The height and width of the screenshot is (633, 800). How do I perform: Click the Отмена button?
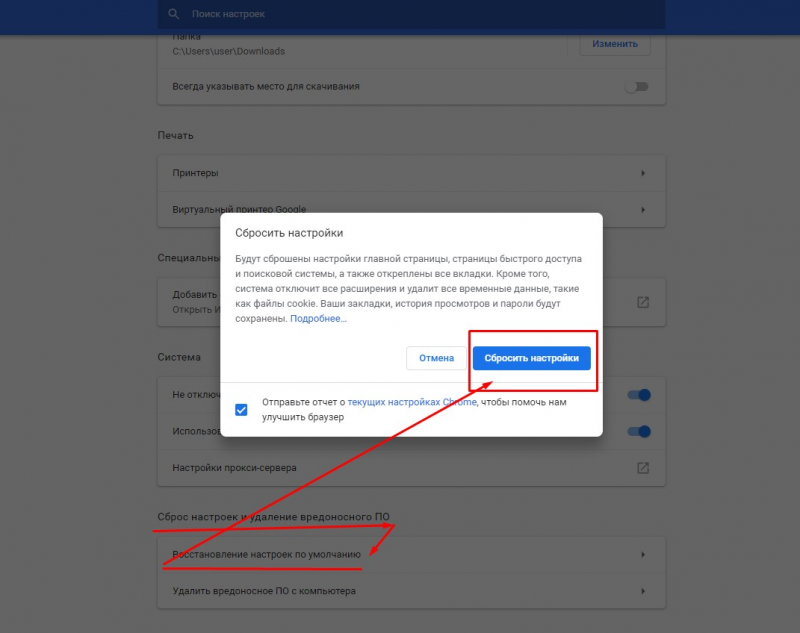click(x=436, y=358)
